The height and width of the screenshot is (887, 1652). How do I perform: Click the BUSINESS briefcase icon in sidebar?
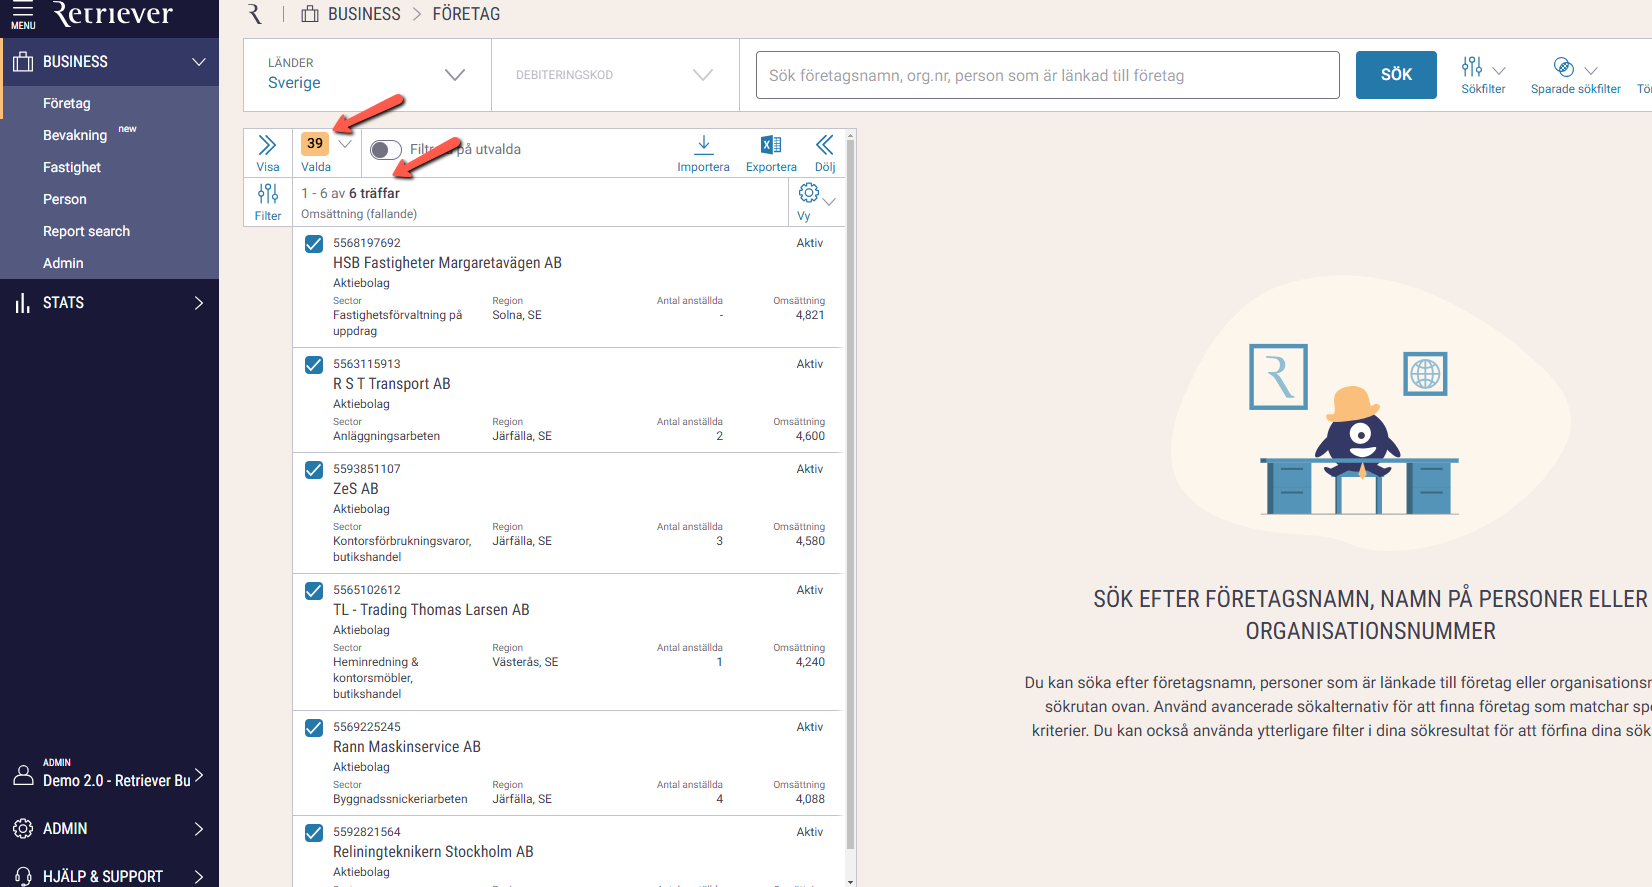point(23,62)
